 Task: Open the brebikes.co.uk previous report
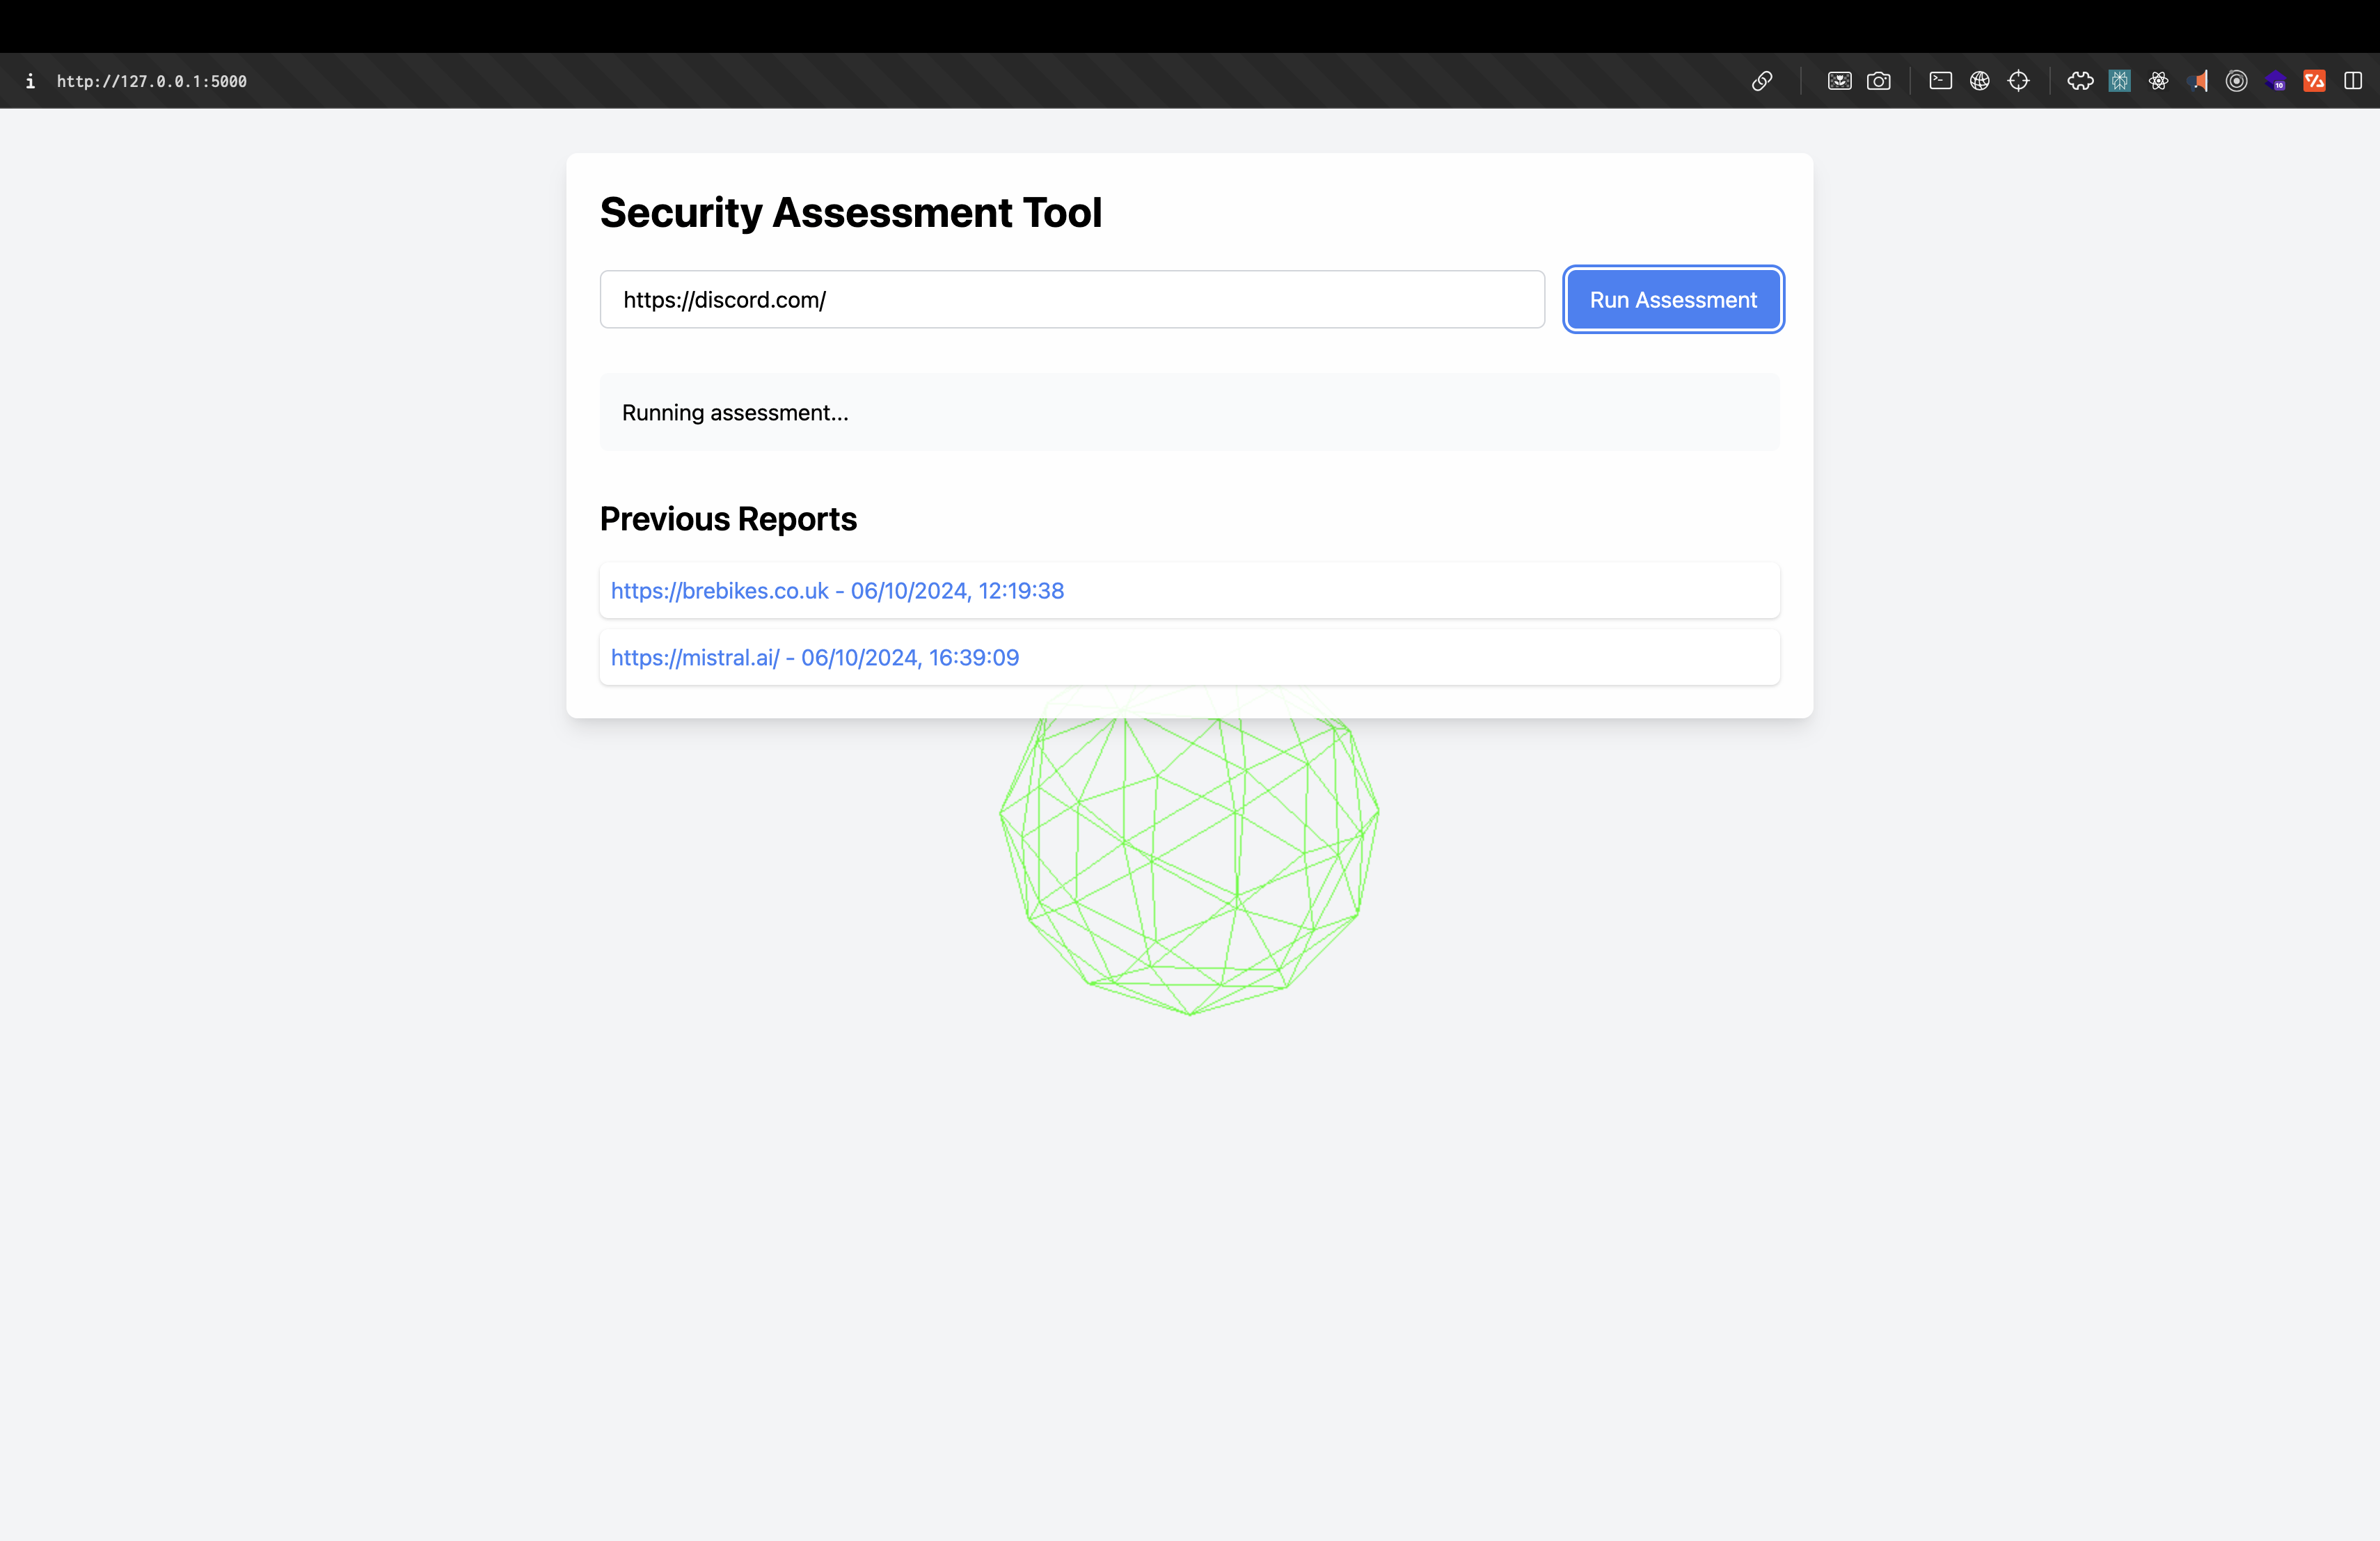[x=837, y=591]
